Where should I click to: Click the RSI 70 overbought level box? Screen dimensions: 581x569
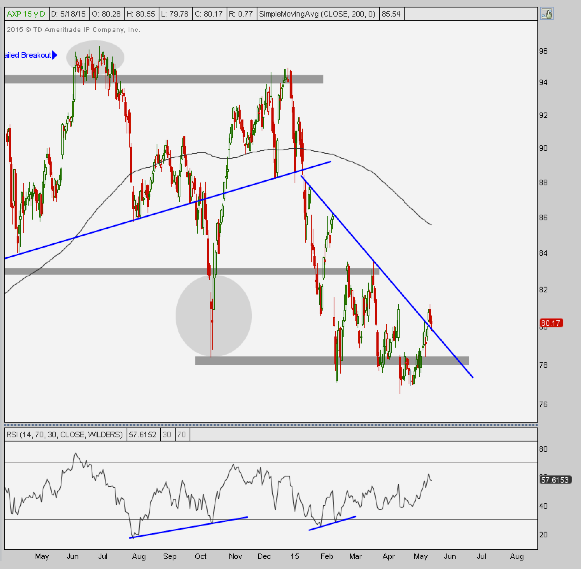182,434
